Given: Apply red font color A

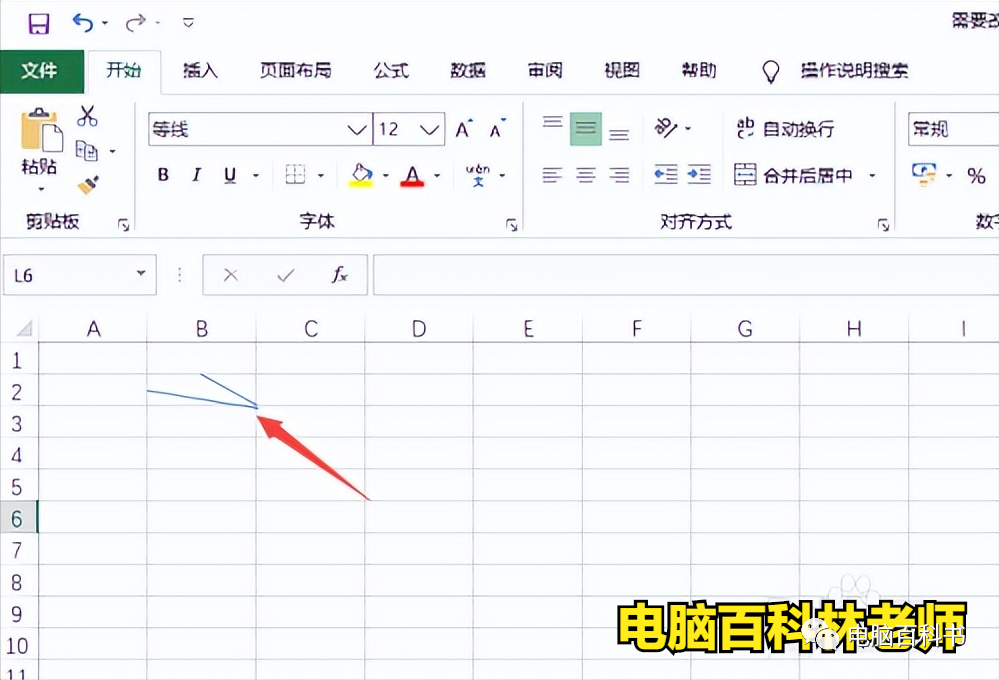Looking at the screenshot, I should click(x=413, y=175).
